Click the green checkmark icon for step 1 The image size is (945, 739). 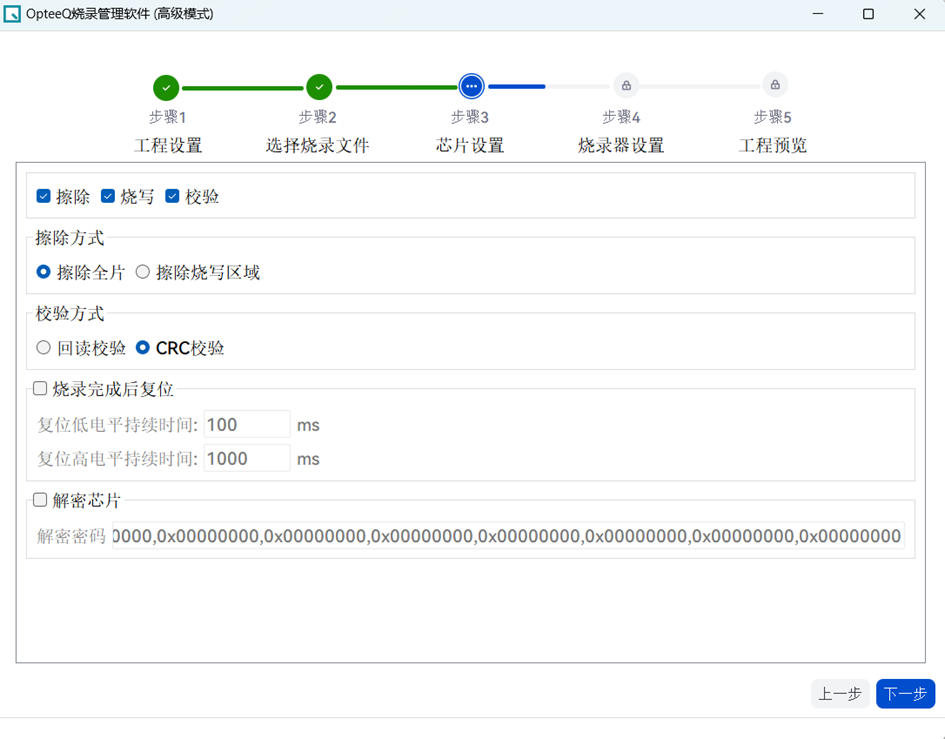pyautogui.click(x=166, y=87)
